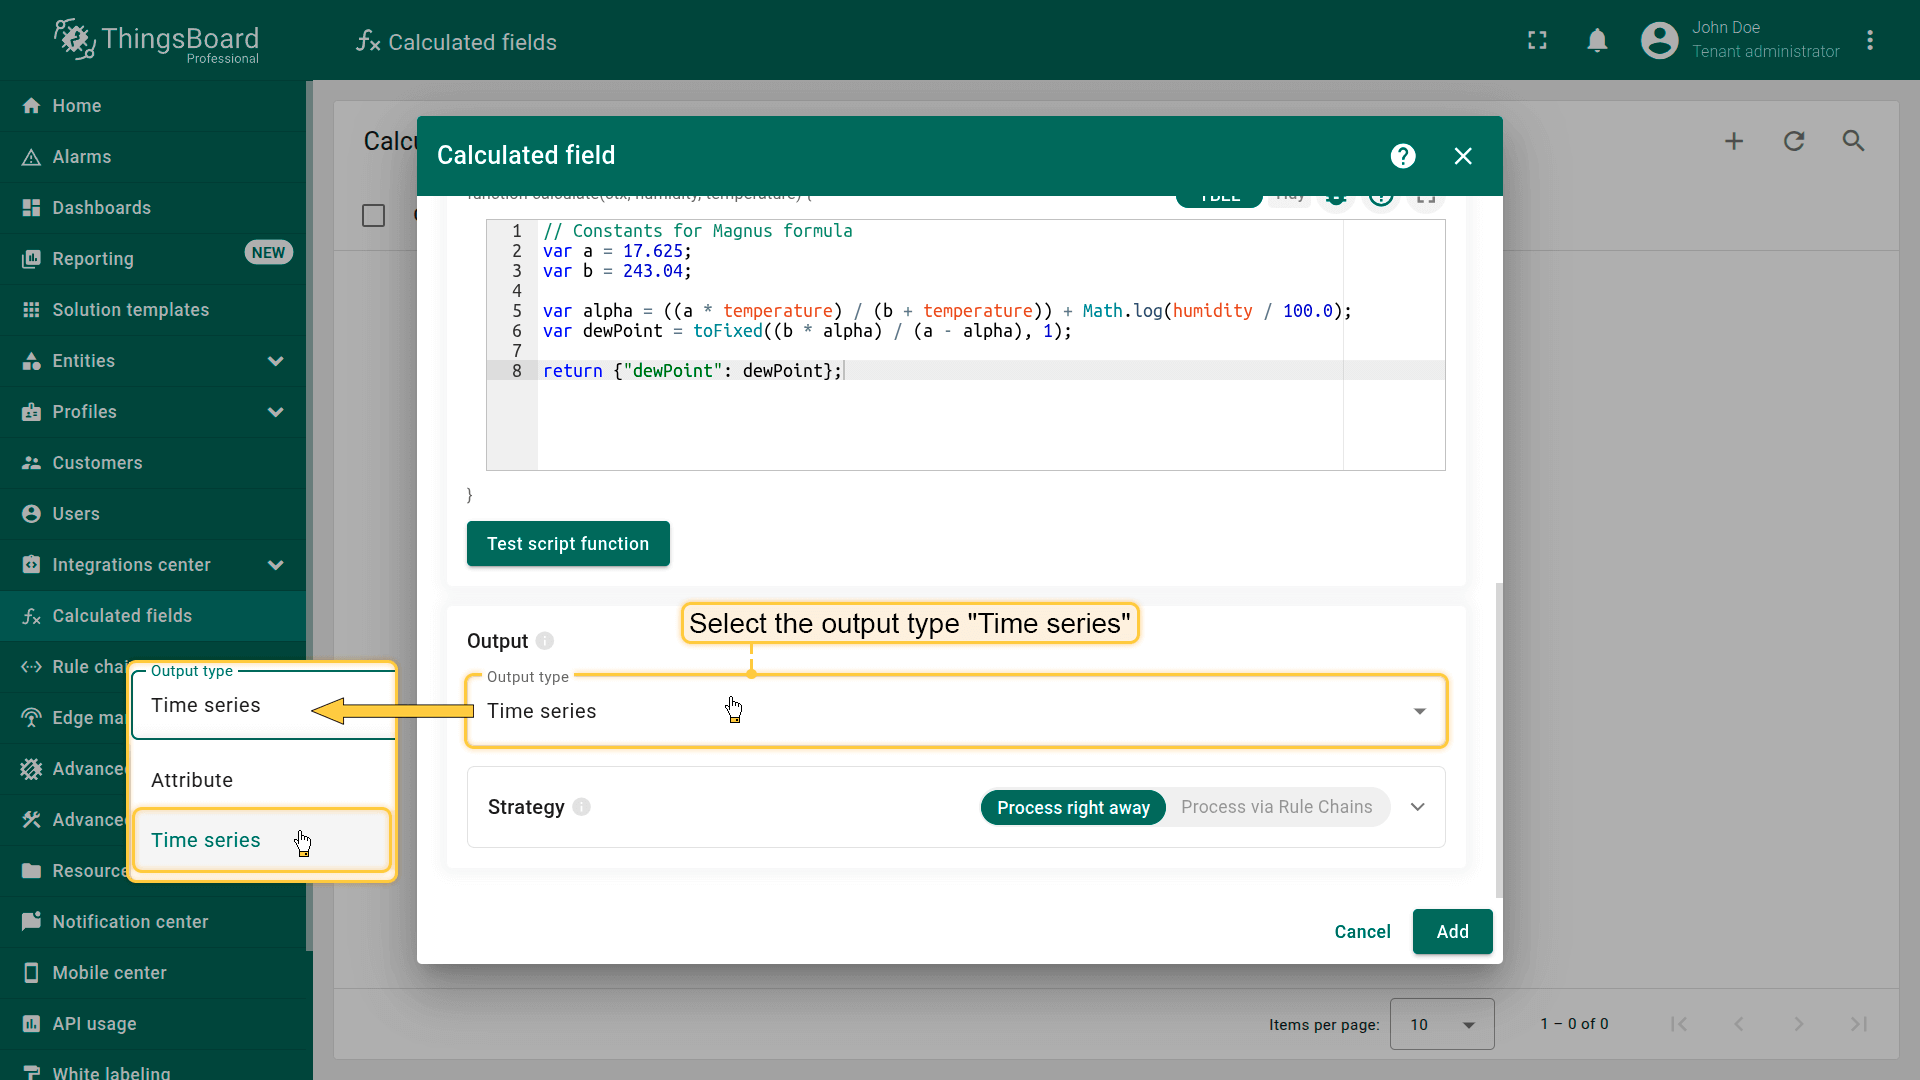Click the plus icon to add calculated field
Screen dimensions: 1920x1080
1734,141
